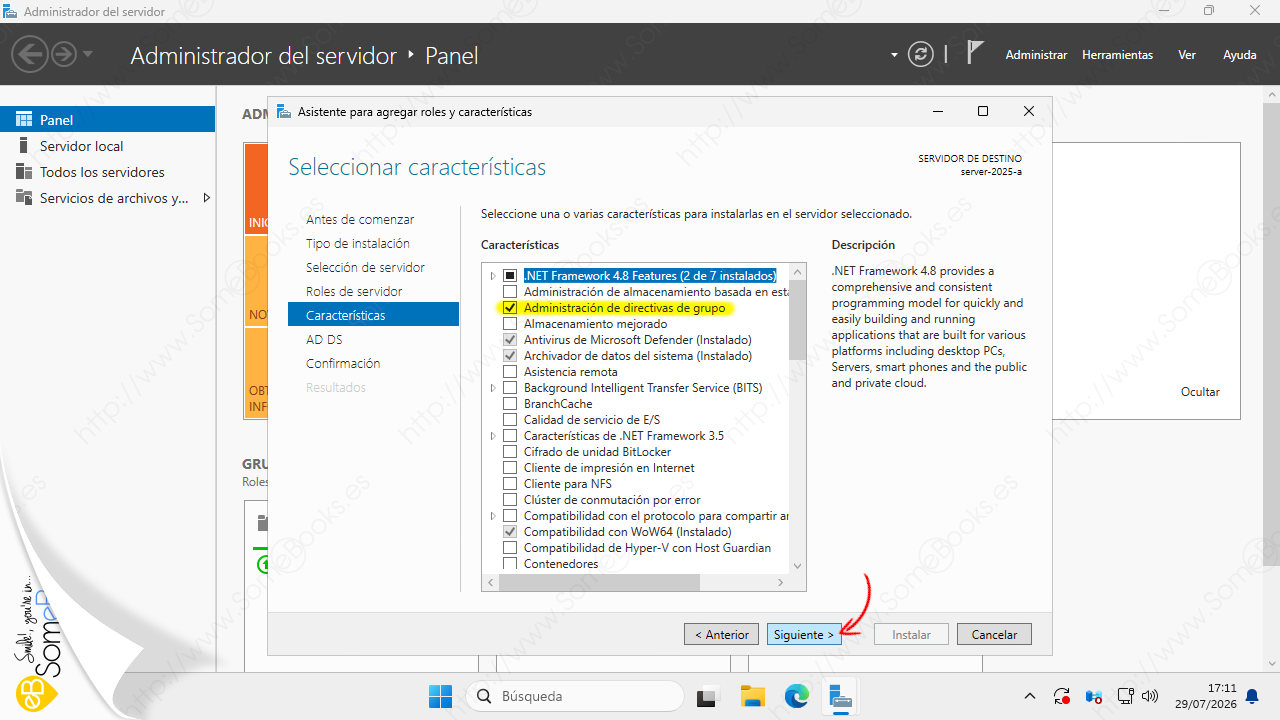Enable the BranchCache feature checkbox
1280x720 pixels.
point(510,404)
